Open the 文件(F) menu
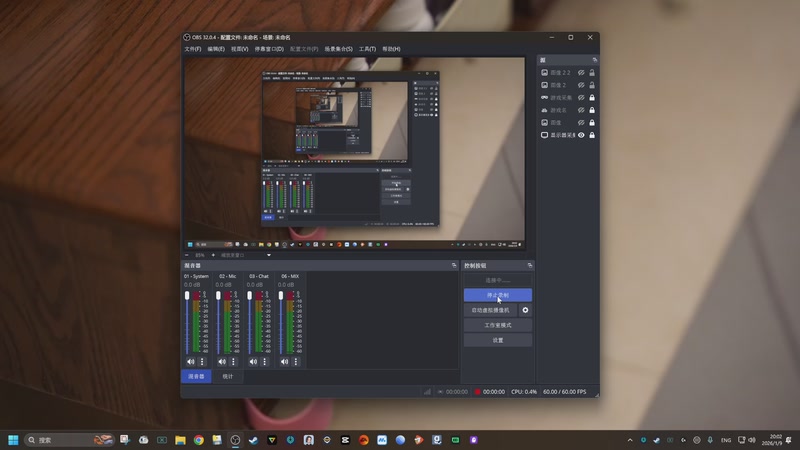800x450 pixels. [192, 49]
